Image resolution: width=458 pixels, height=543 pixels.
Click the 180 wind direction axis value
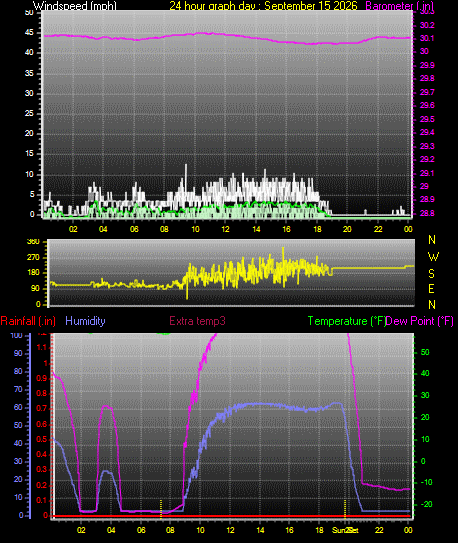click(x=33, y=273)
